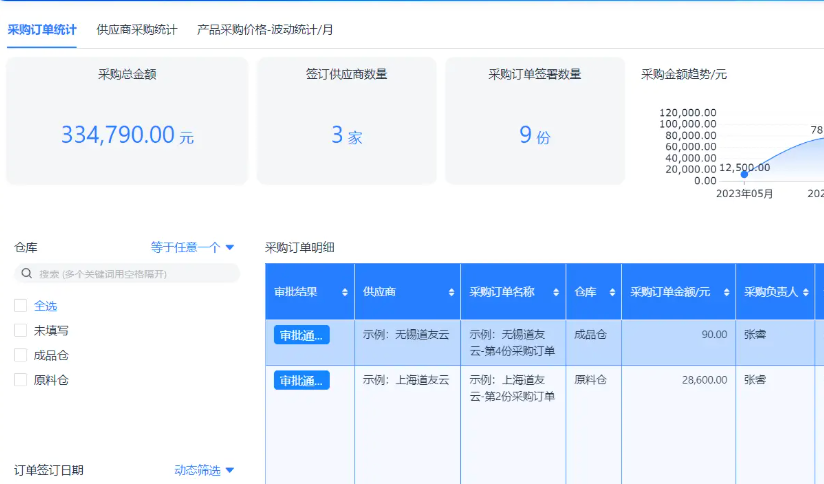Open the 等于任意一个 filter dropdown

click(x=192, y=247)
